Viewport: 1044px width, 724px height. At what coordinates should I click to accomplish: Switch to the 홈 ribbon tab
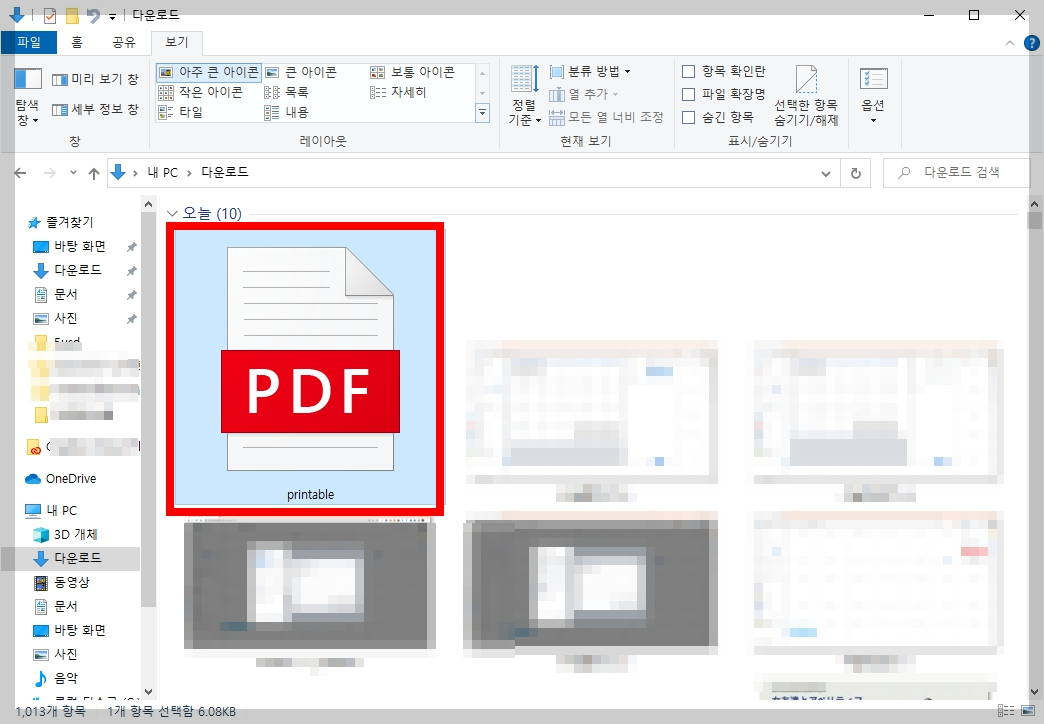(x=77, y=42)
